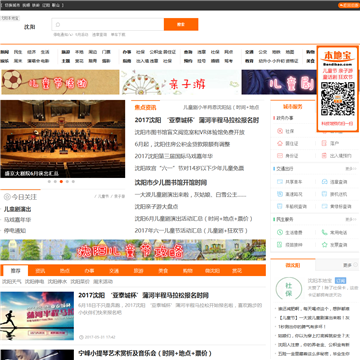360x360 pixels.
Task: Select the first carousel dot
Action: coord(49,182)
